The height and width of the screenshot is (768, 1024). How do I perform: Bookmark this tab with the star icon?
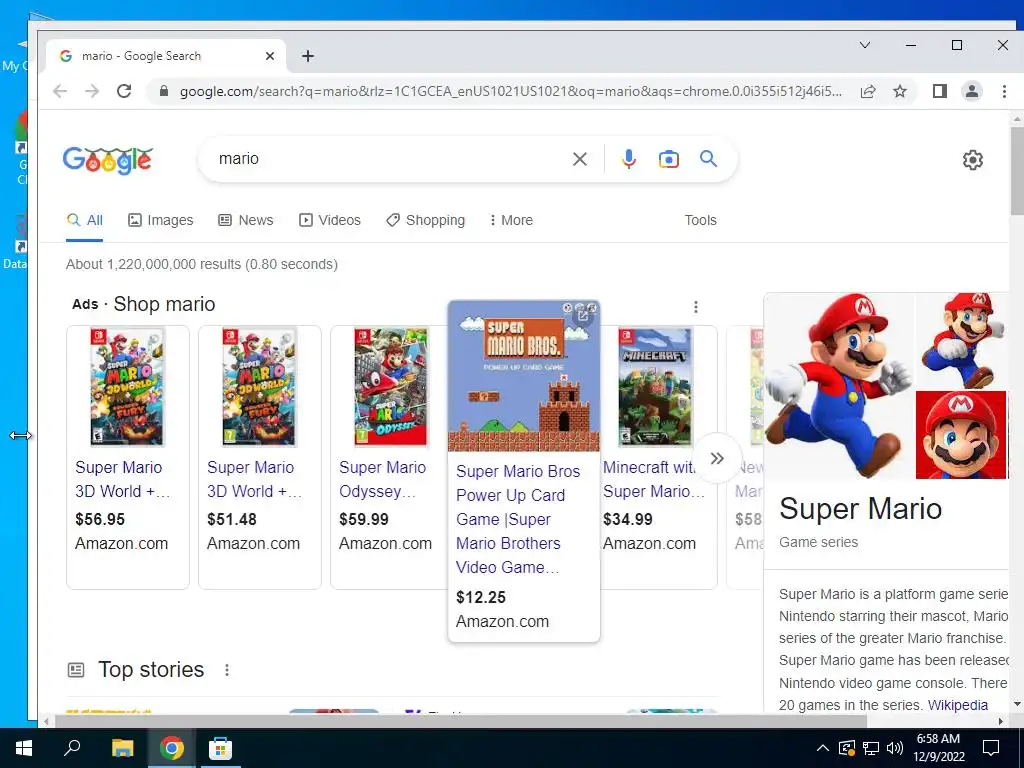pos(900,91)
